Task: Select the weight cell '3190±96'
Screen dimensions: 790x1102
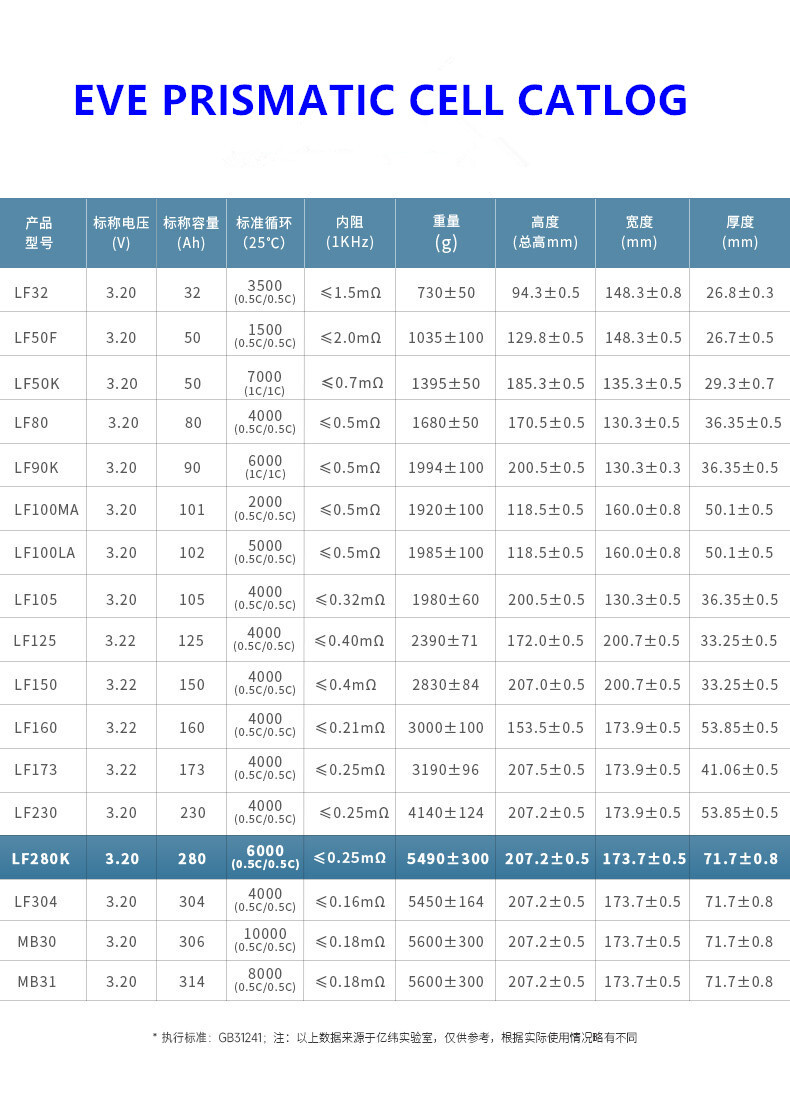Action: pos(446,770)
